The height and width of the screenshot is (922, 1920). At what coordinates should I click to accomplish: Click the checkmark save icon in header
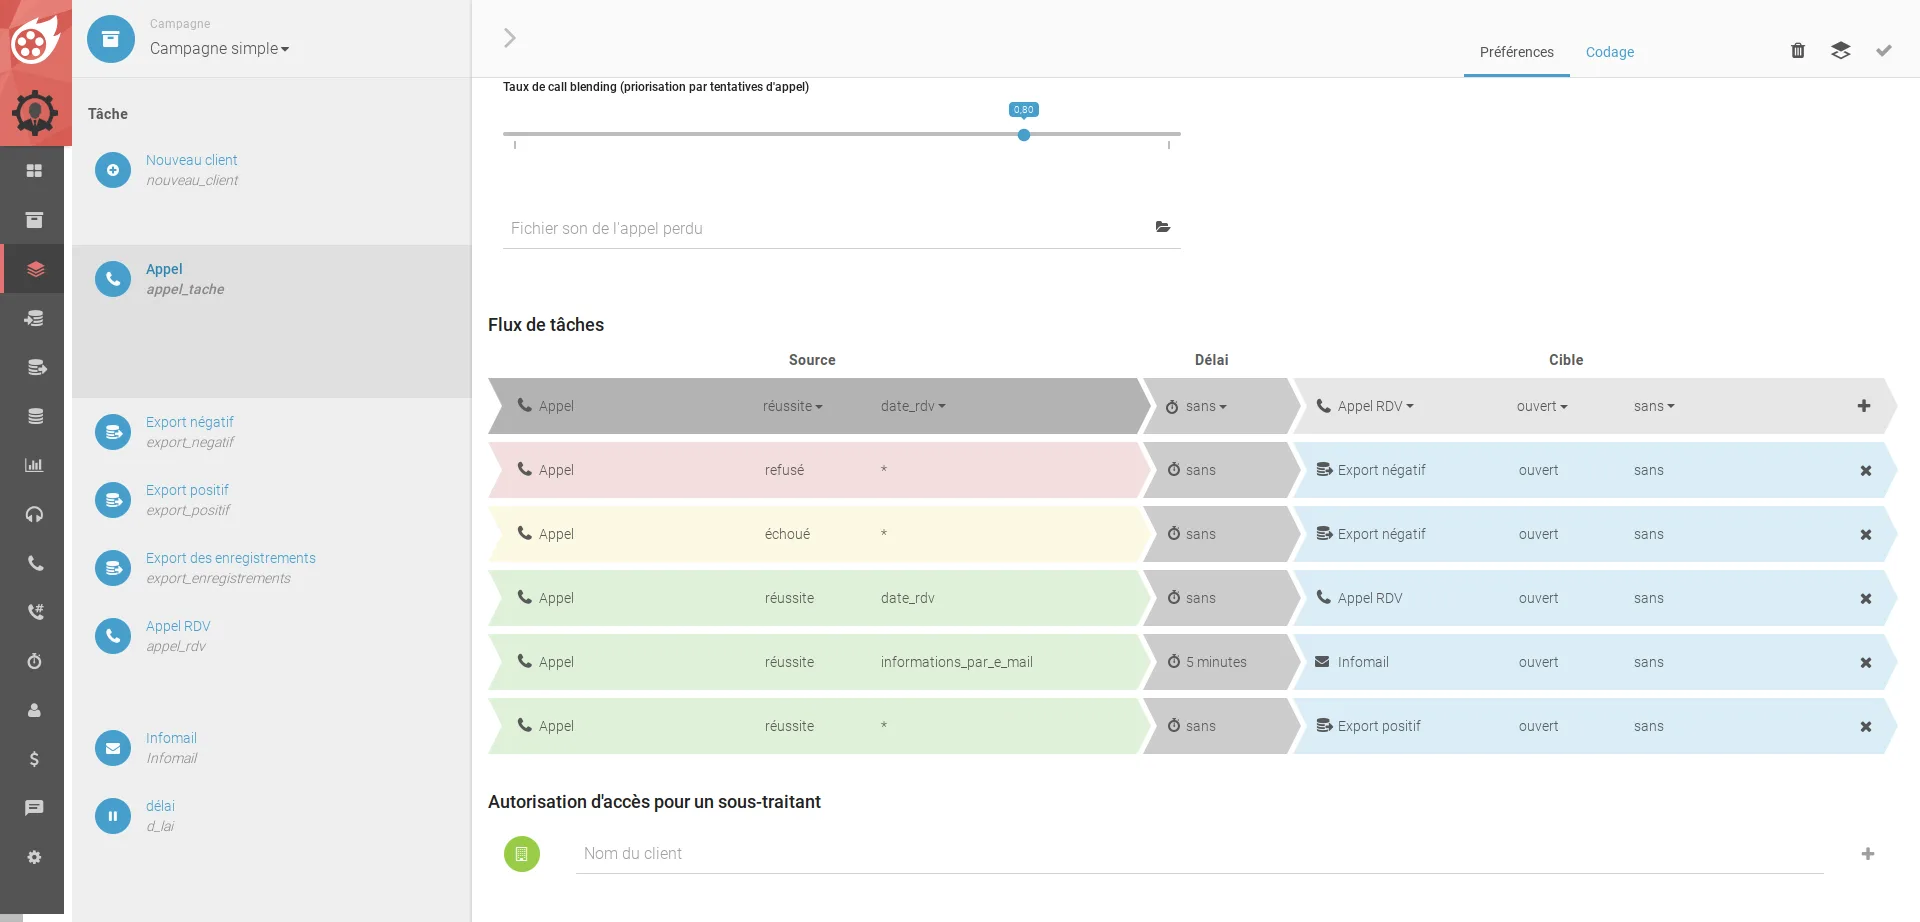coord(1884,50)
